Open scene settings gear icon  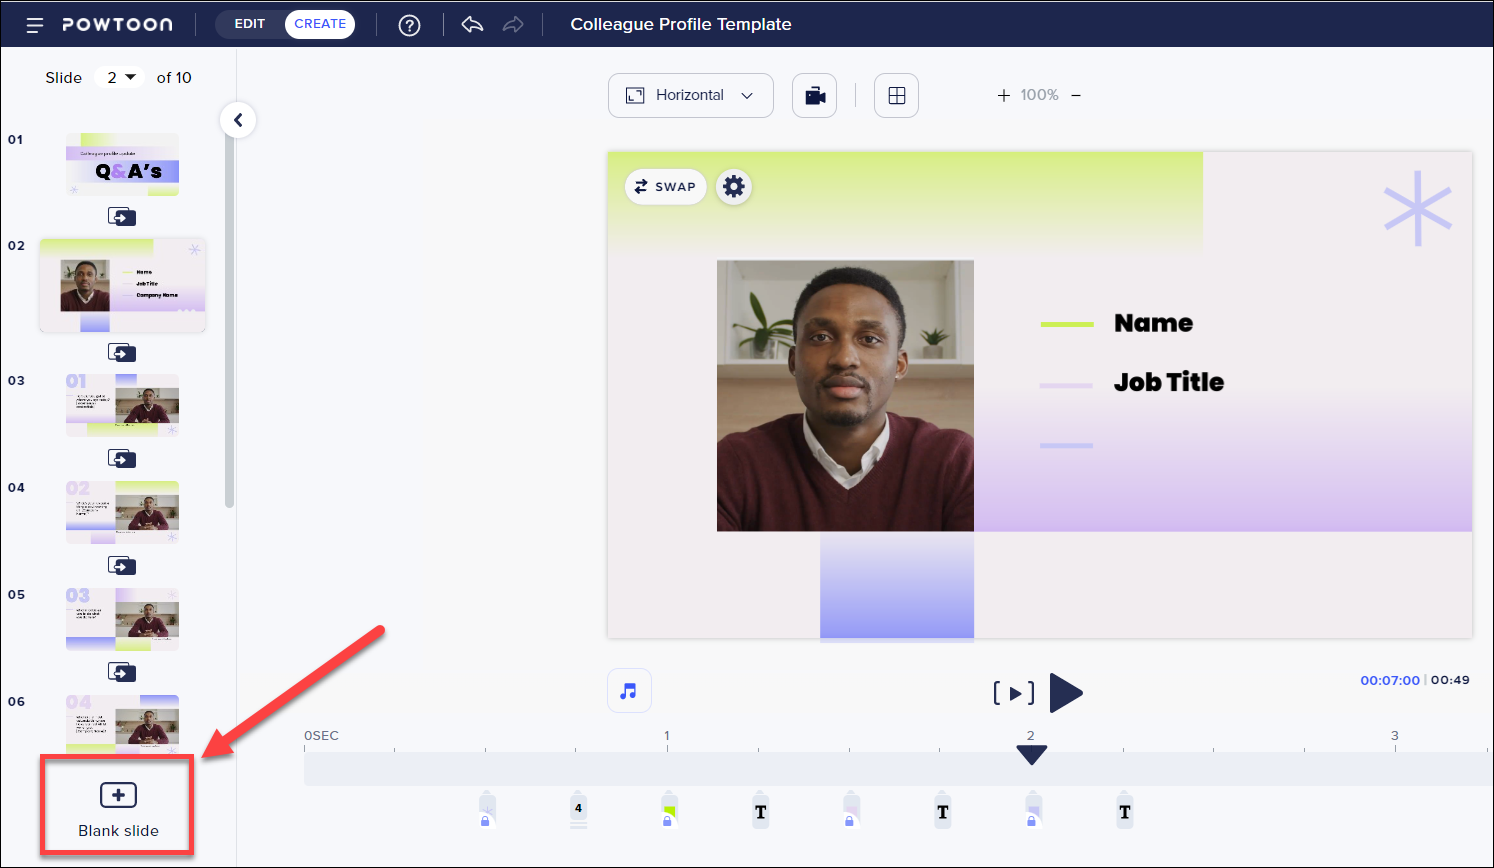coord(733,187)
